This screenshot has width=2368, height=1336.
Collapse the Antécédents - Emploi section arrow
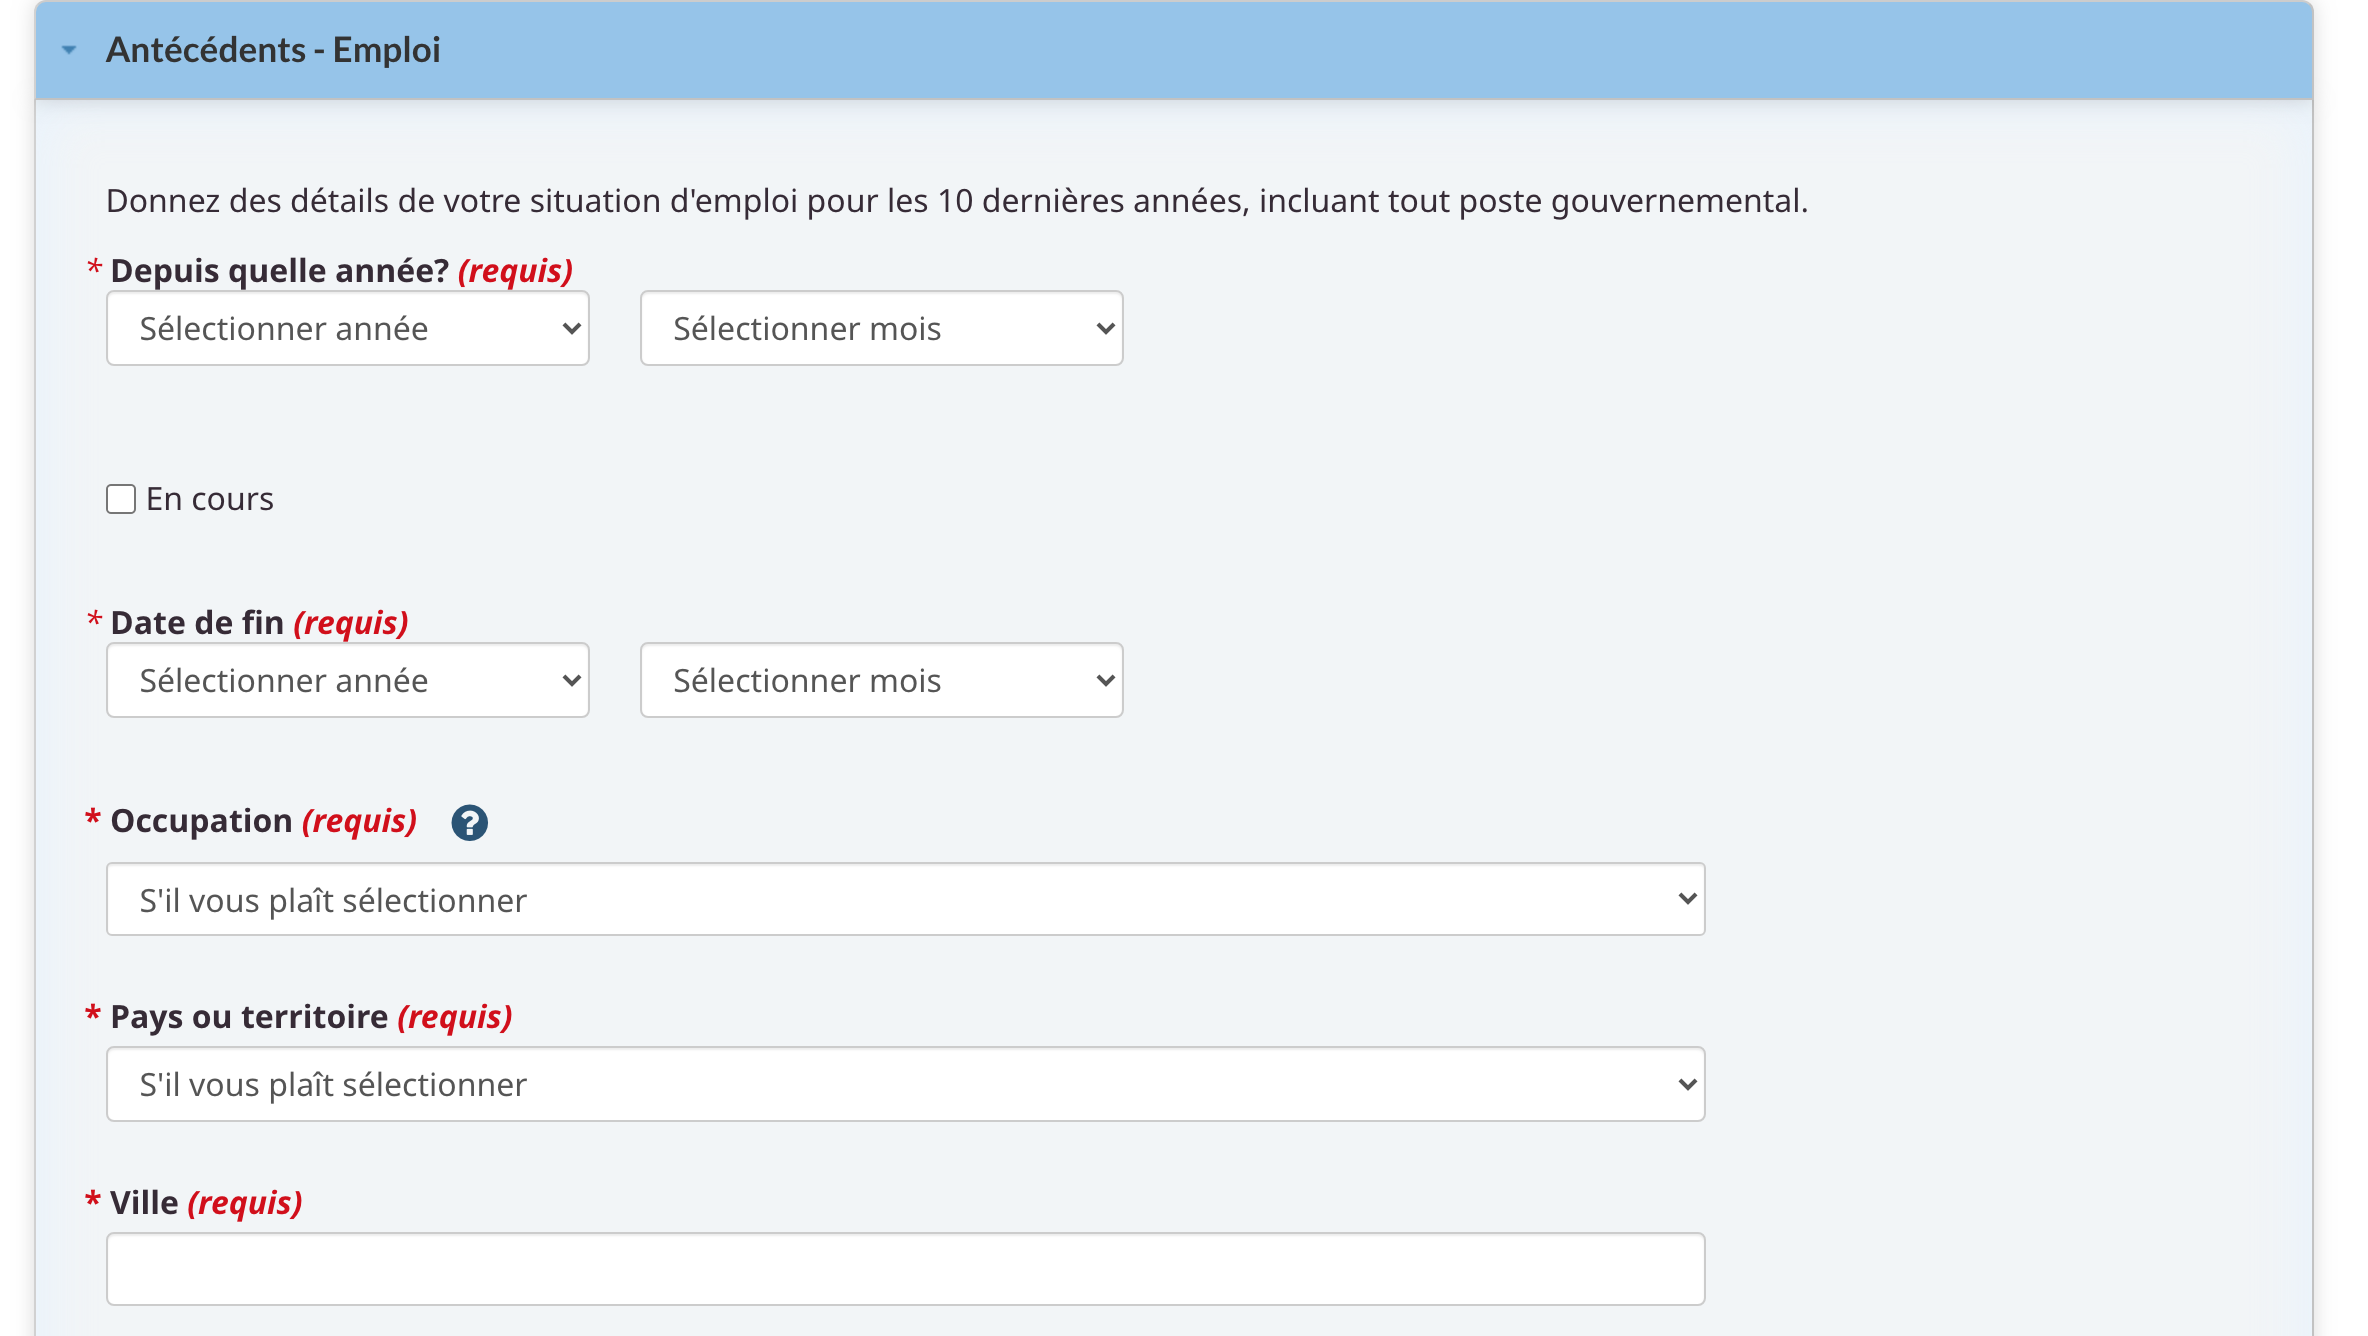tap(69, 50)
